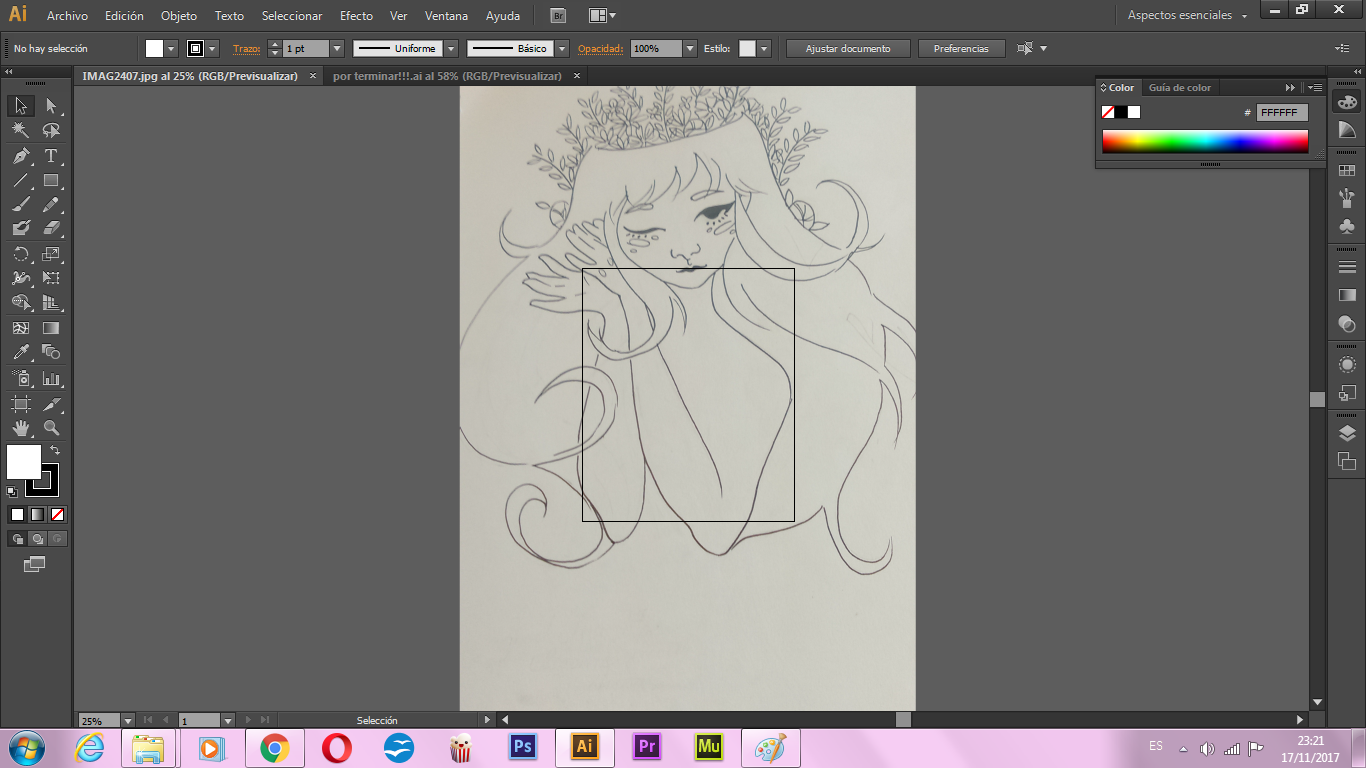Select the Hand tool

click(21, 428)
